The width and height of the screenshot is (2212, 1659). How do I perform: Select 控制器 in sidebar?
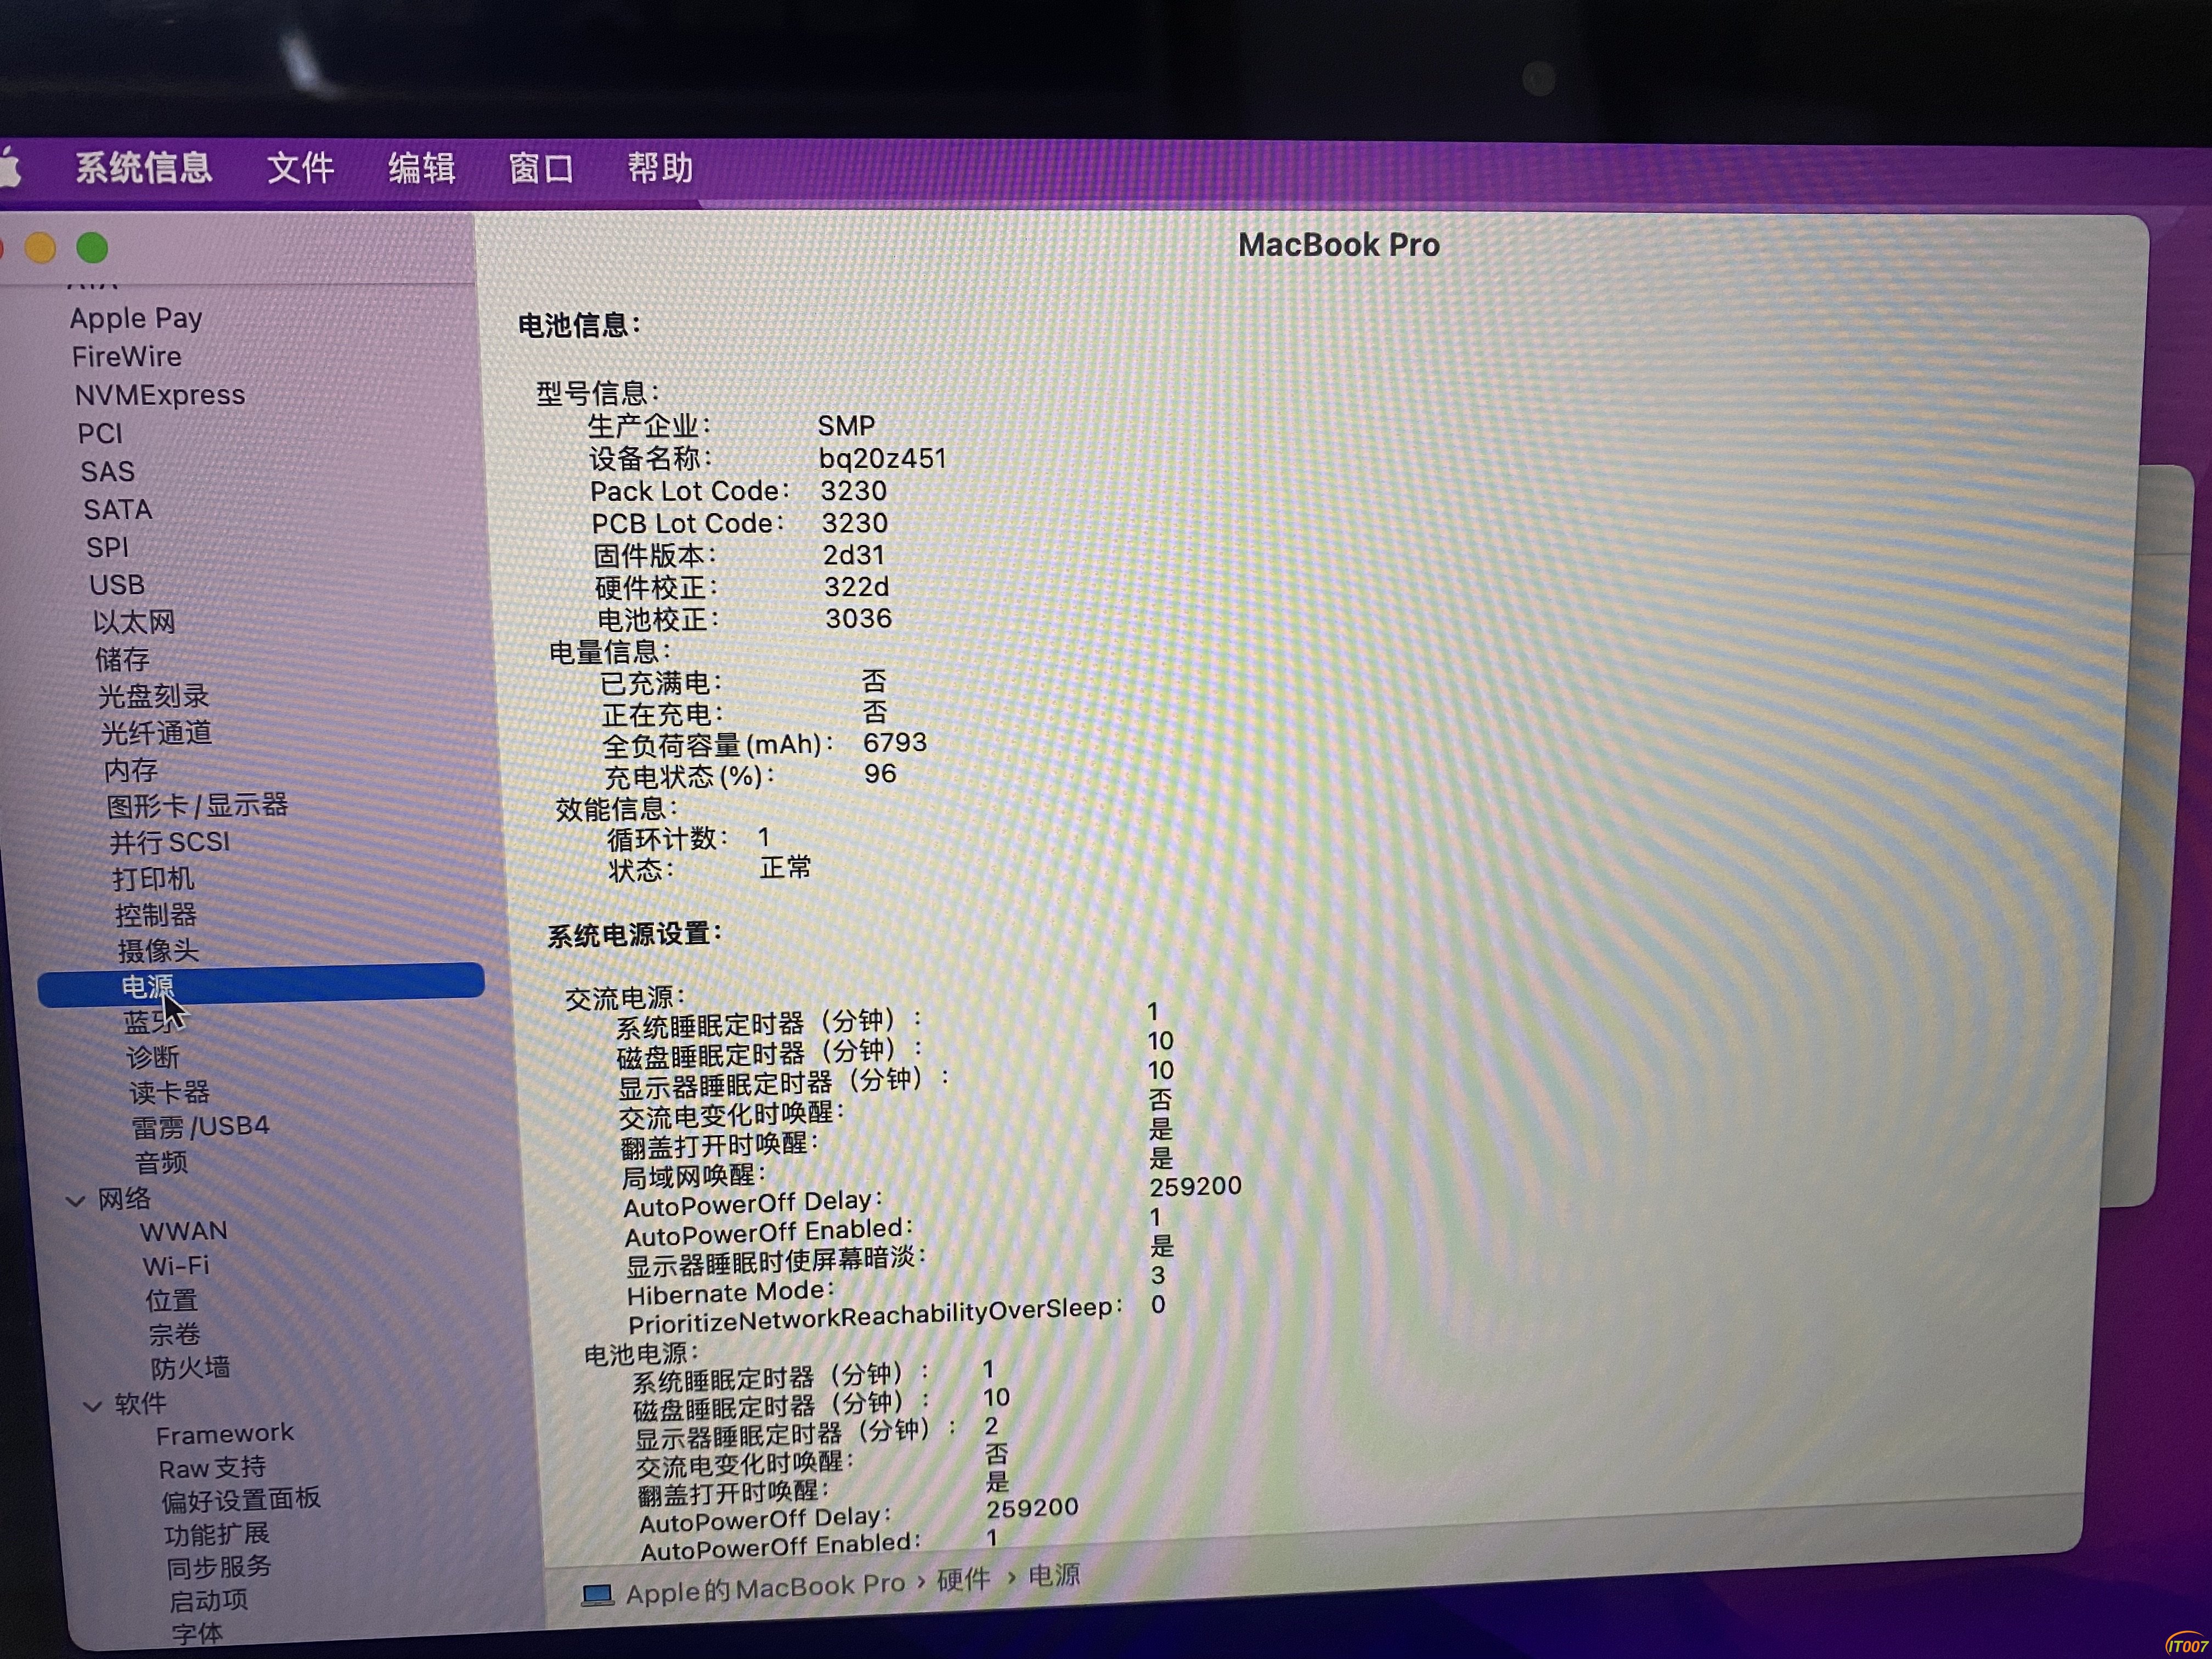coord(156,915)
